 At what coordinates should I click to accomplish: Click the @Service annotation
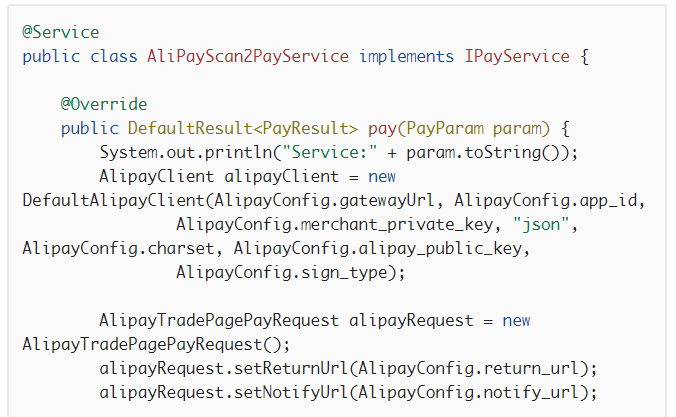pos(61,32)
